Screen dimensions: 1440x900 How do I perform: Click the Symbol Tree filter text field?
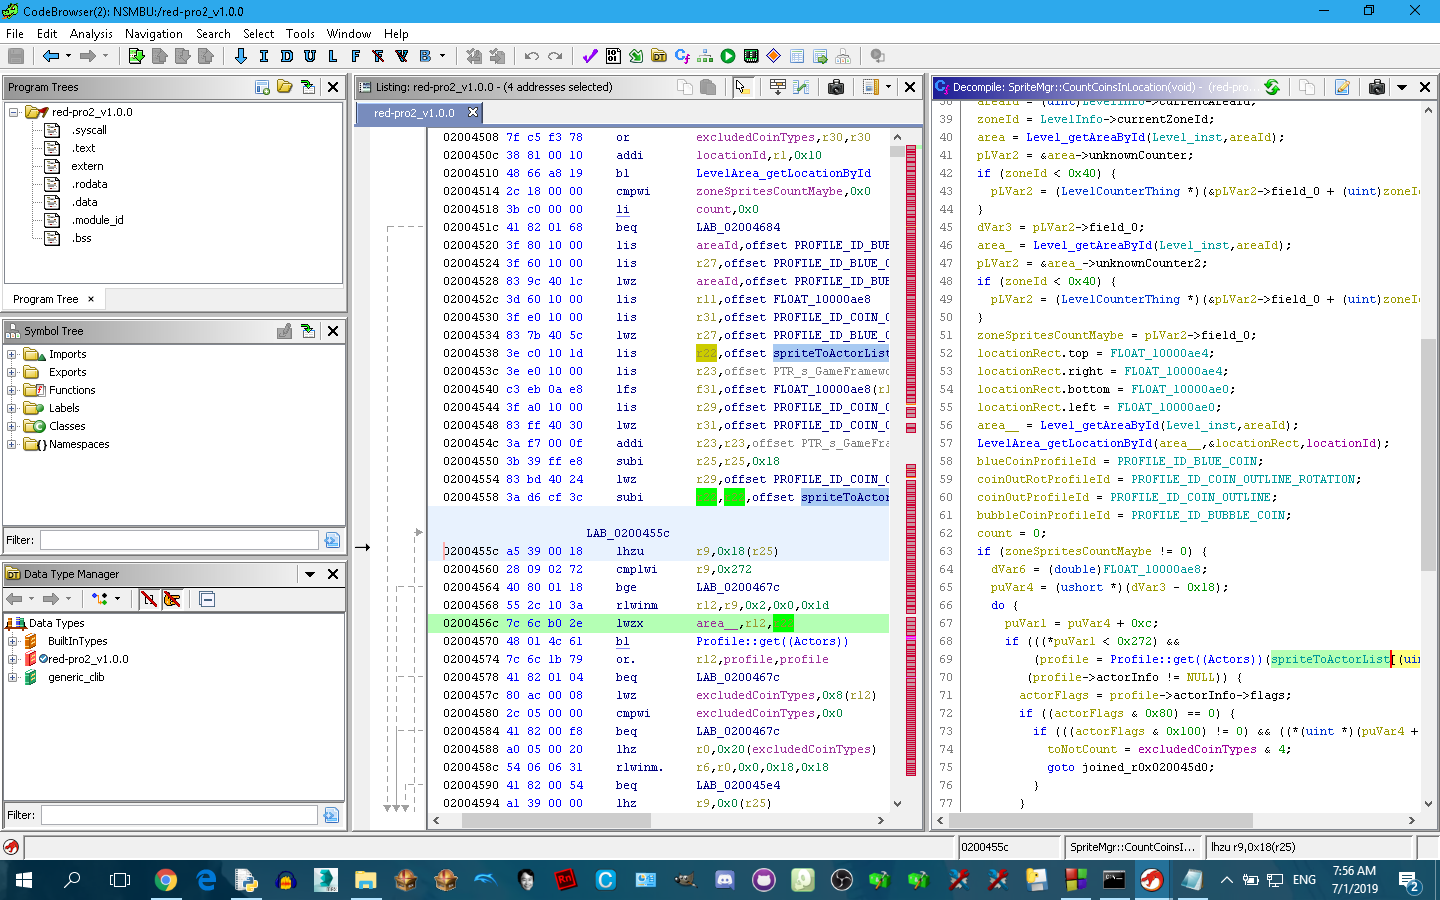coord(180,540)
